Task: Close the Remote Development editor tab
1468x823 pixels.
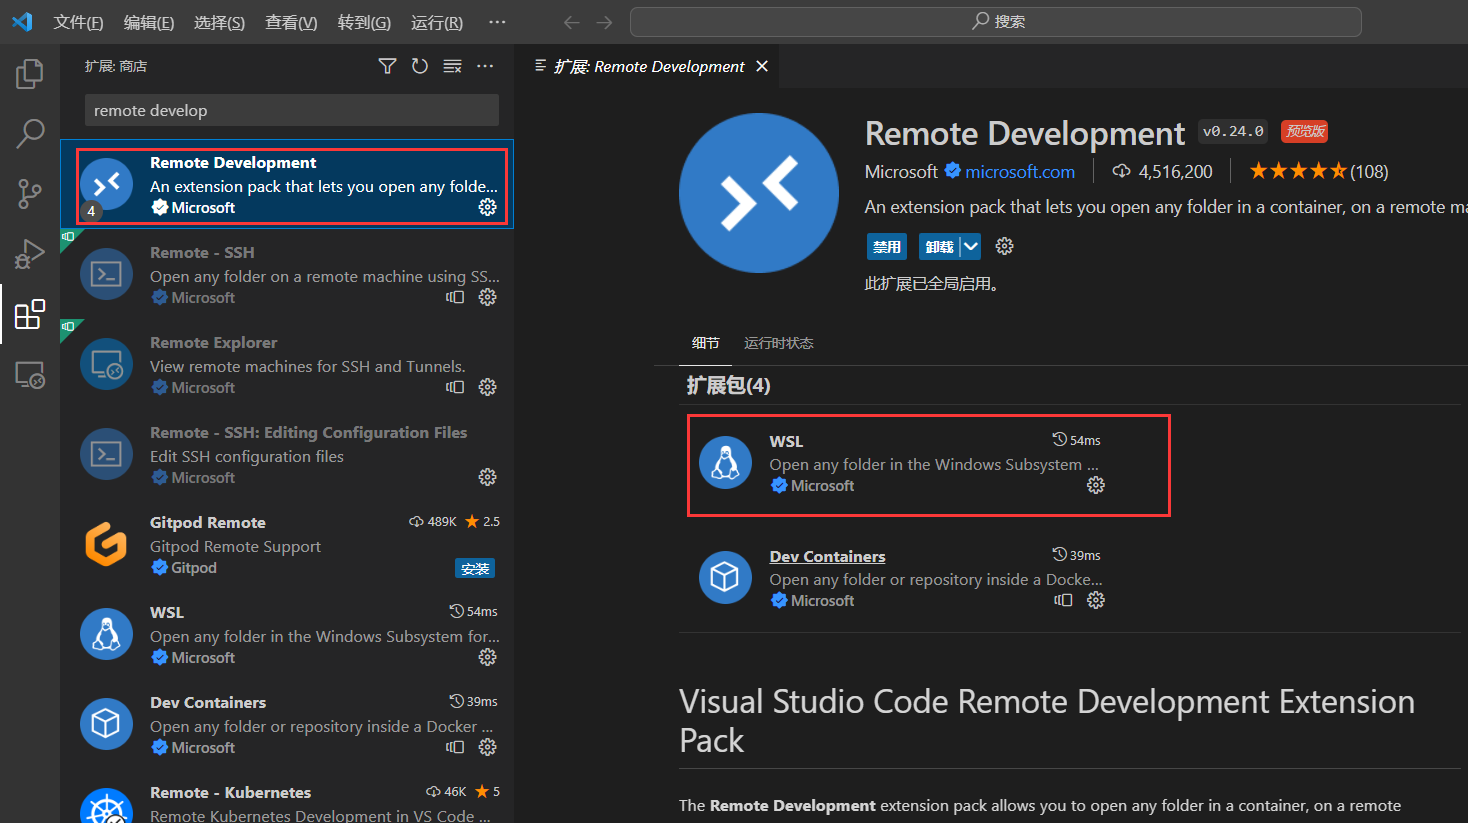Action: (762, 66)
